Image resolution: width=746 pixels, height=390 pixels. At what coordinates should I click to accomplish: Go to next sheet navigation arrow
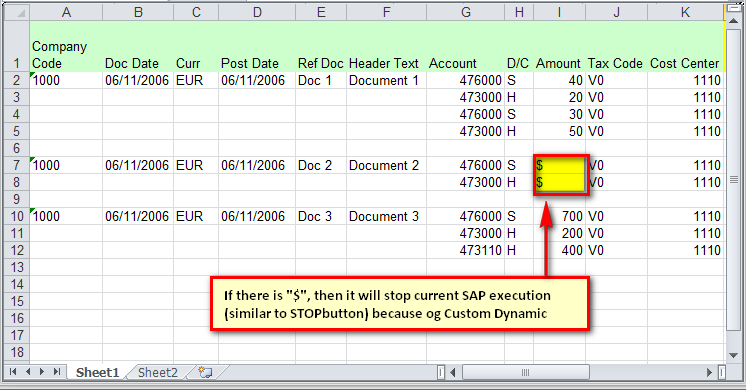click(42, 372)
